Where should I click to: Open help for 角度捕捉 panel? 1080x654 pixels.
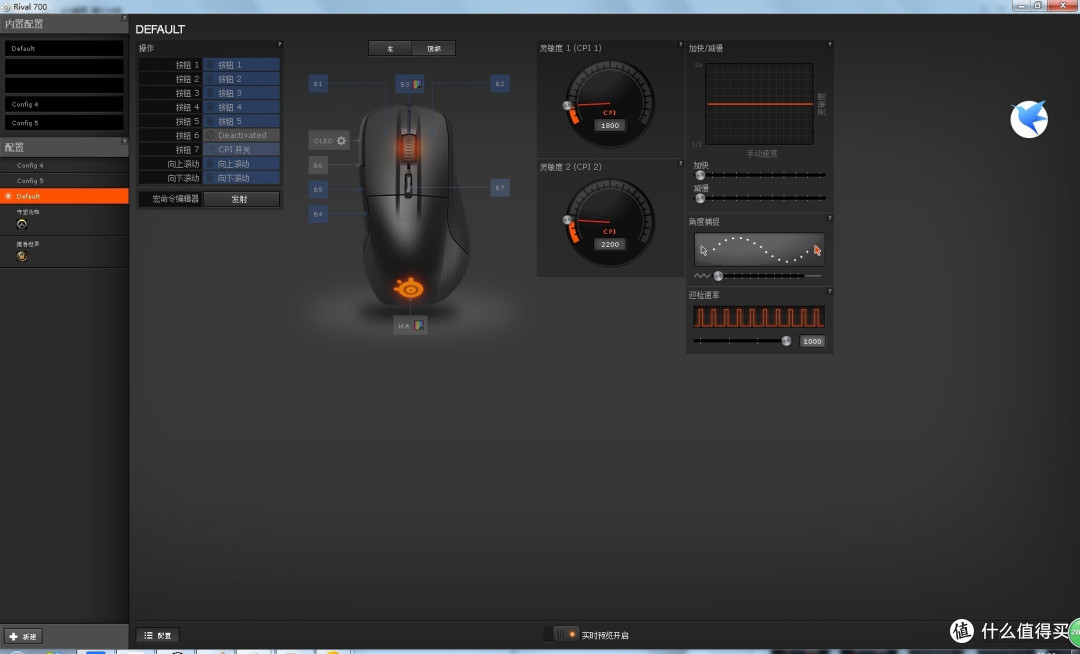pos(829,218)
